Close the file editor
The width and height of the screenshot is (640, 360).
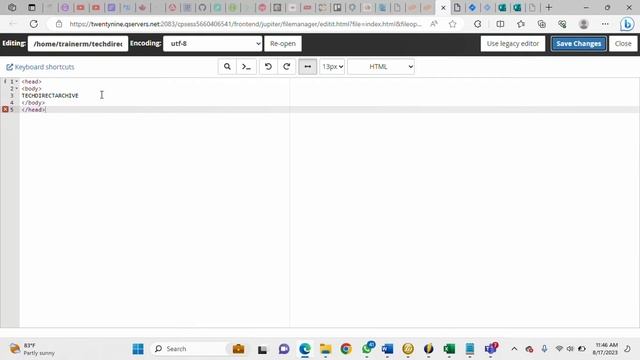tap(623, 43)
